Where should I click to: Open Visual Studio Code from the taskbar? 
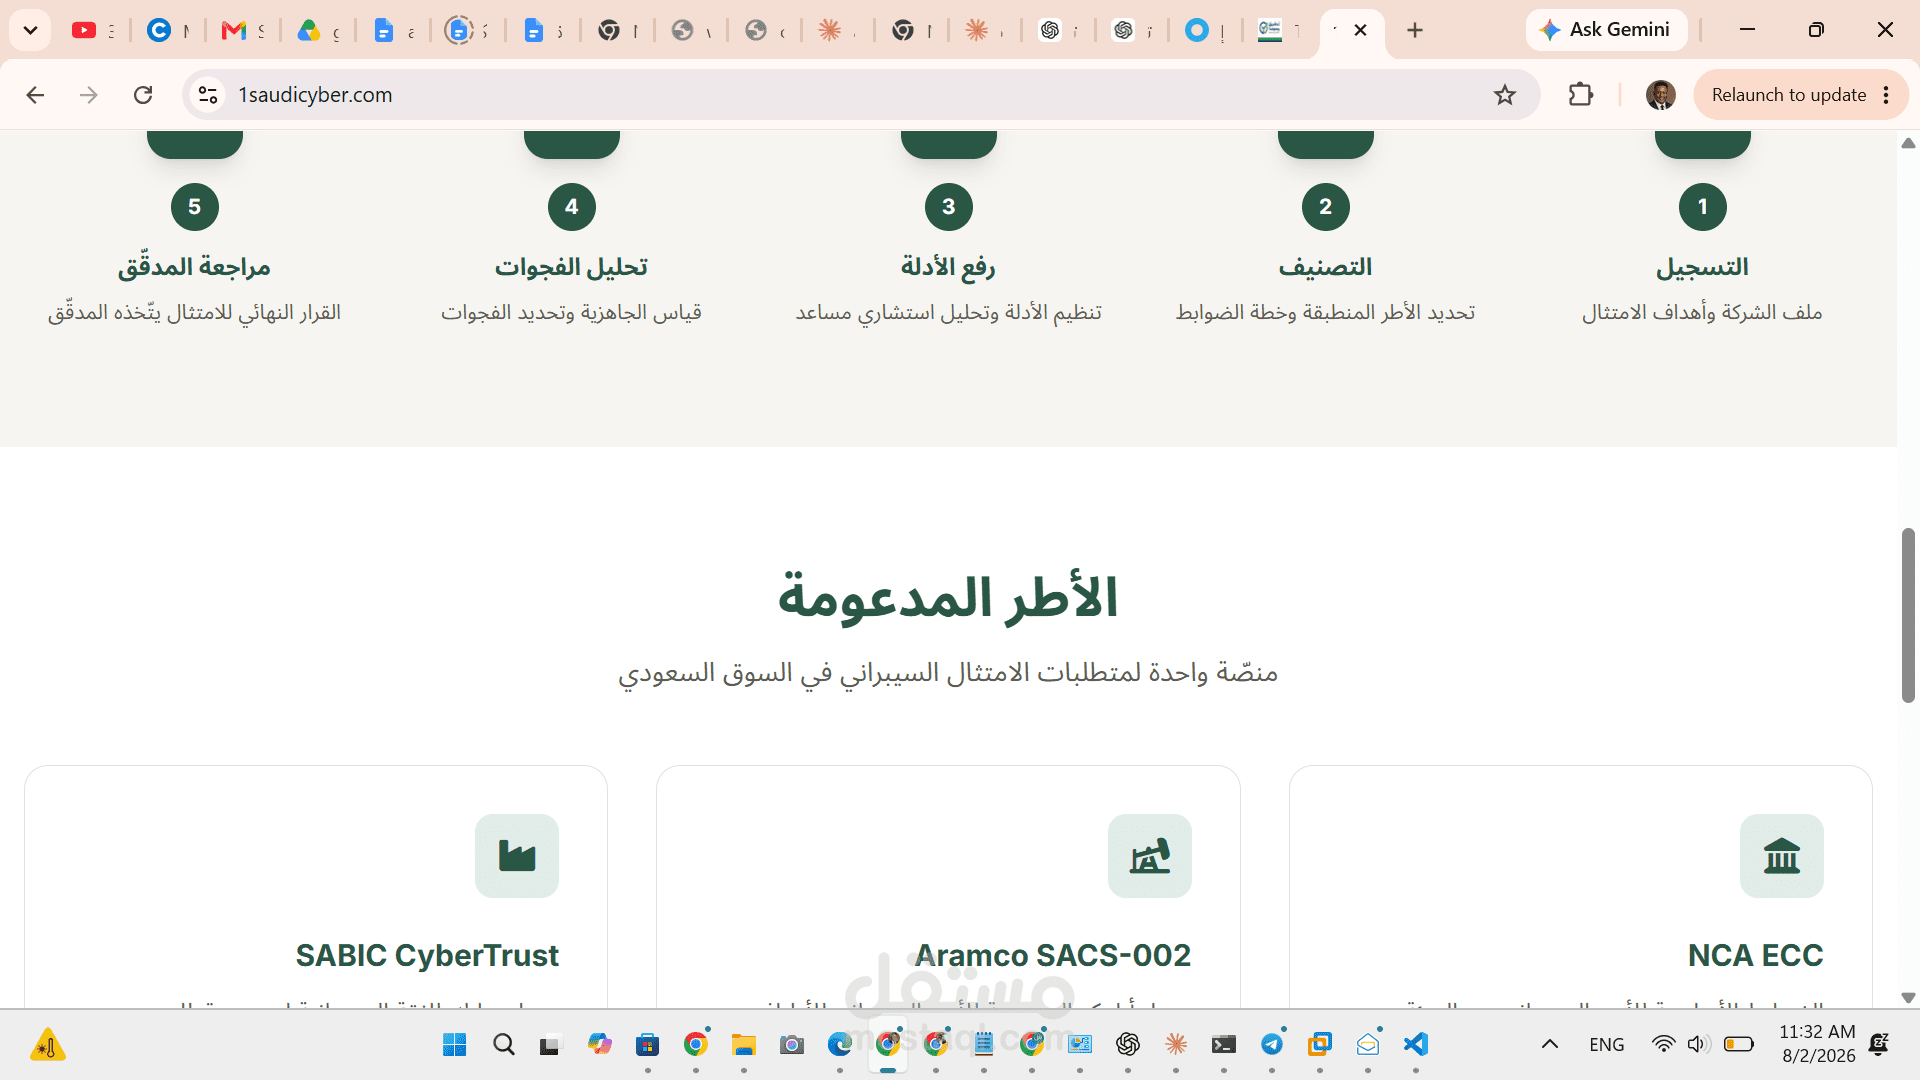[x=1416, y=1045]
